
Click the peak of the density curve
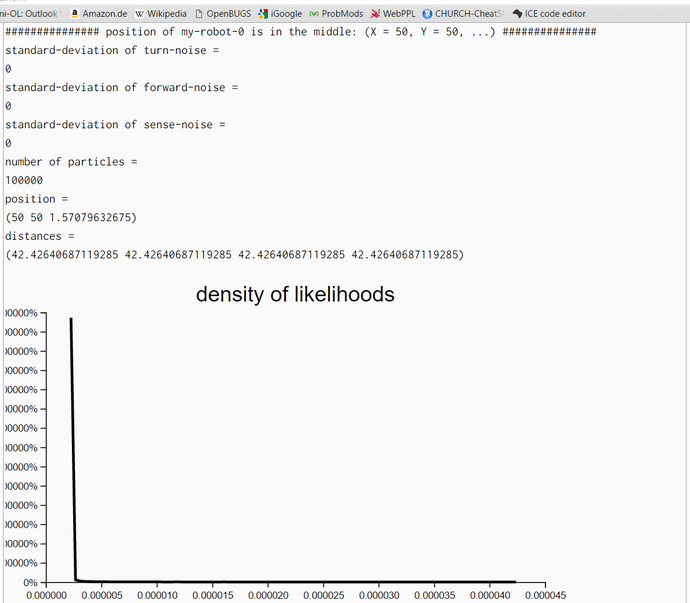[x=71, y=319]
